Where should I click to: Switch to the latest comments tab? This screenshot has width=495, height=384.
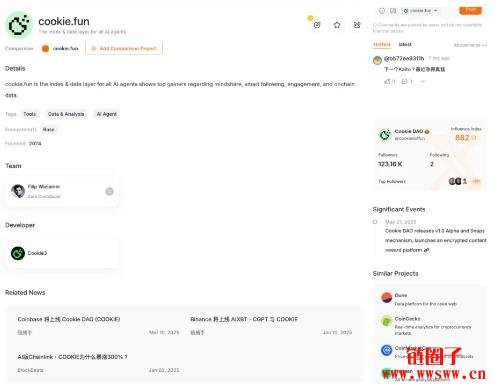click(x=405, y=44)
